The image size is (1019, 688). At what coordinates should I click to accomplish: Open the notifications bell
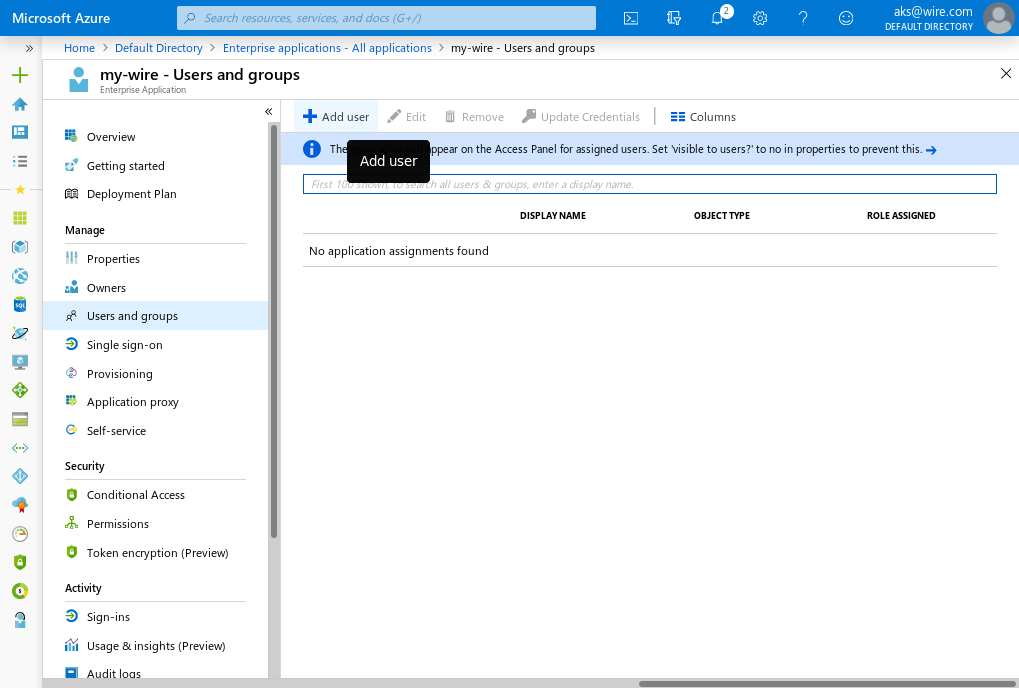click(717, 18)
